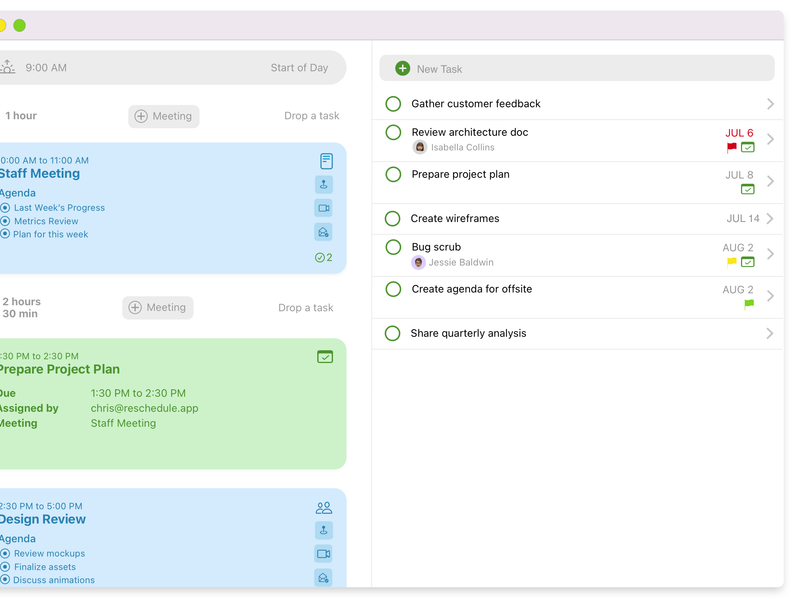Image resolution: width=800 pixels, height=600 pixels.
Task: Click Isabella Collins's avatar
Action: coord(420,146)
